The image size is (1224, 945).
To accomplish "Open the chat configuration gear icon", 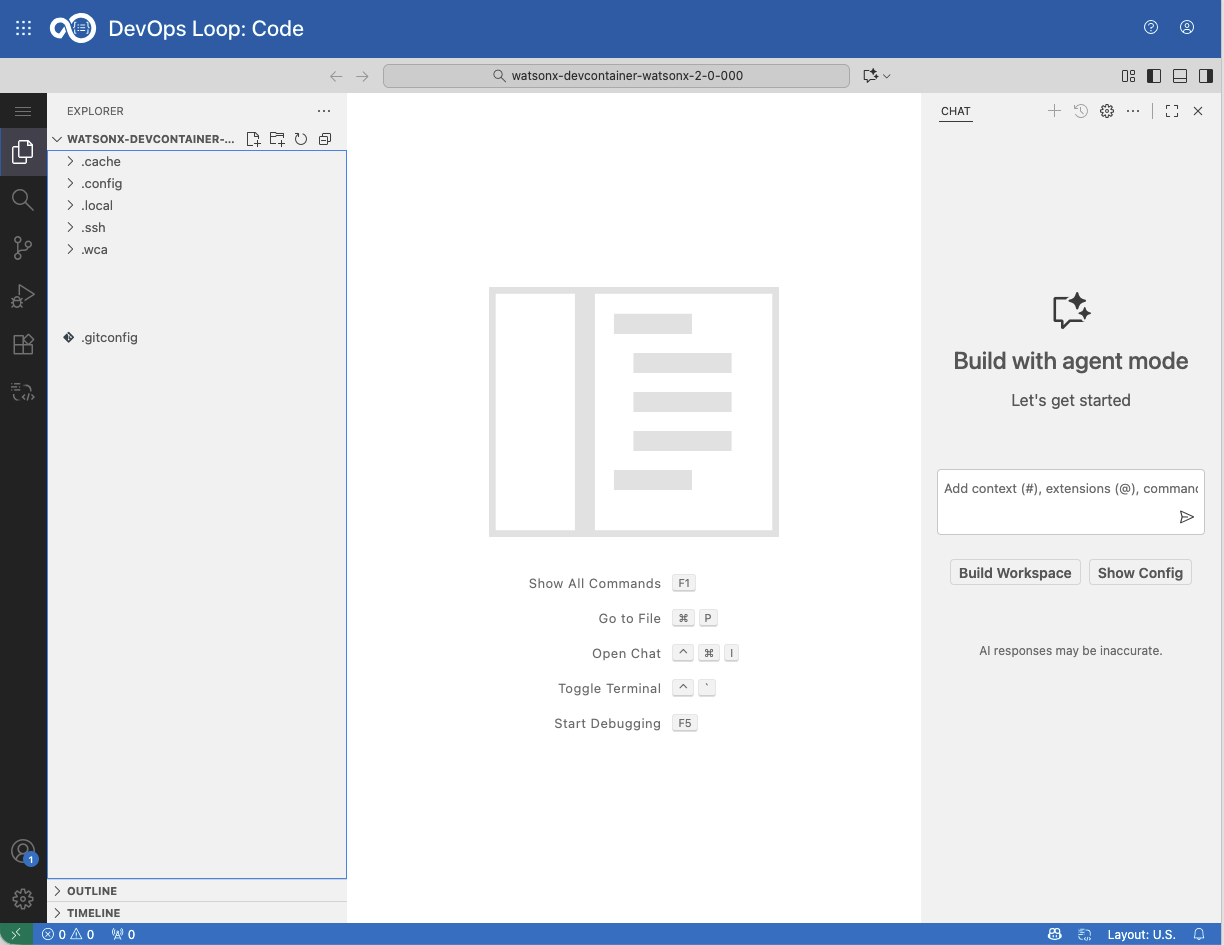I will coord(1106,111).
